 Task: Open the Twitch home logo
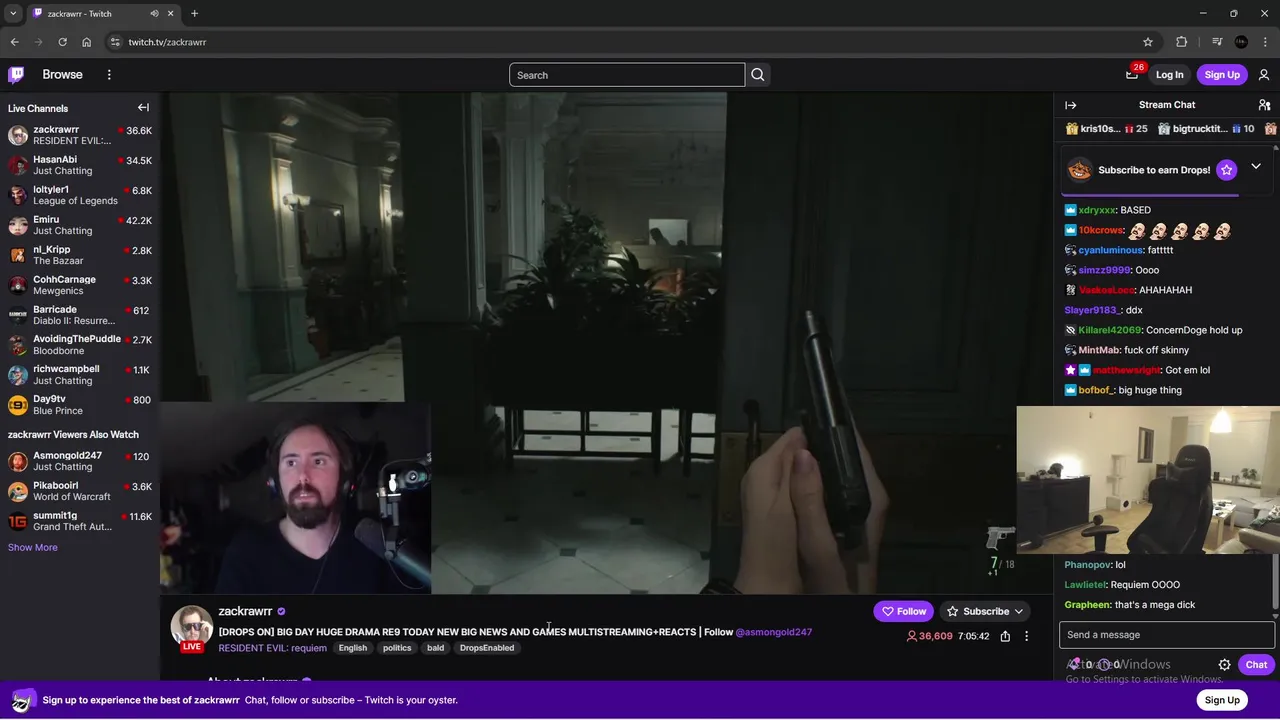click(16, 75)
